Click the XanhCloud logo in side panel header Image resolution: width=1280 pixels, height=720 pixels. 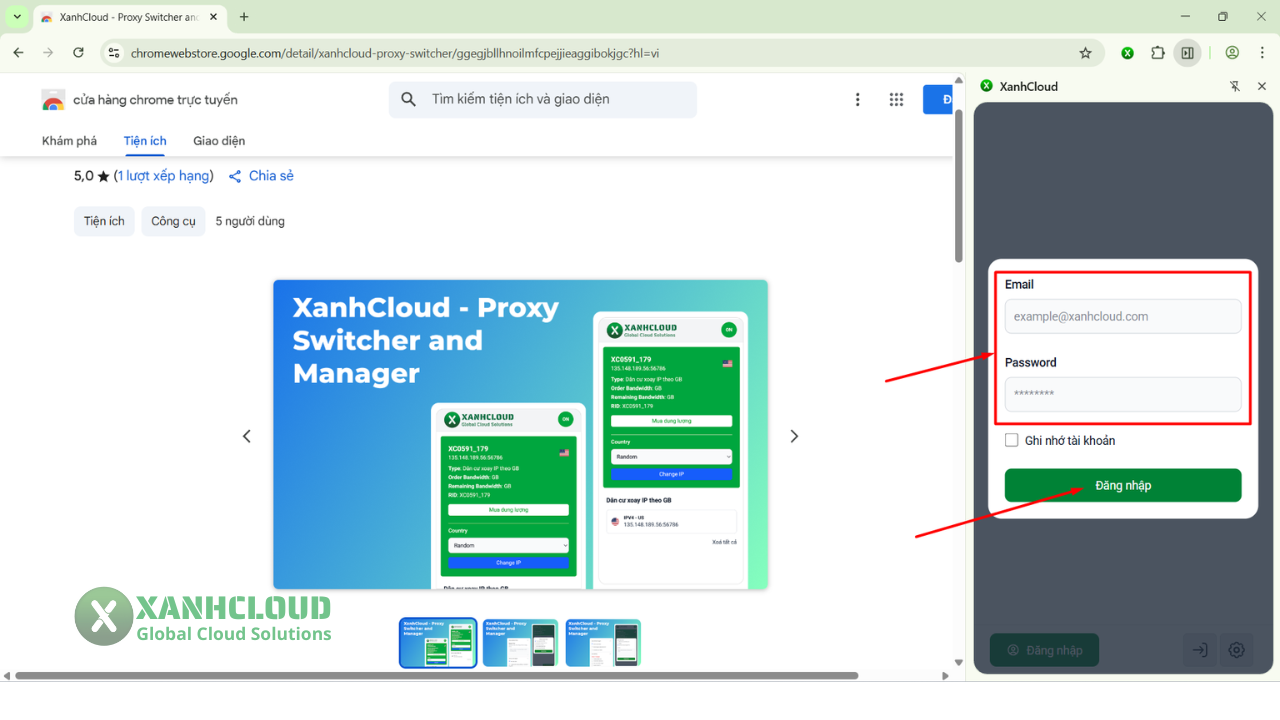point(987,86)
